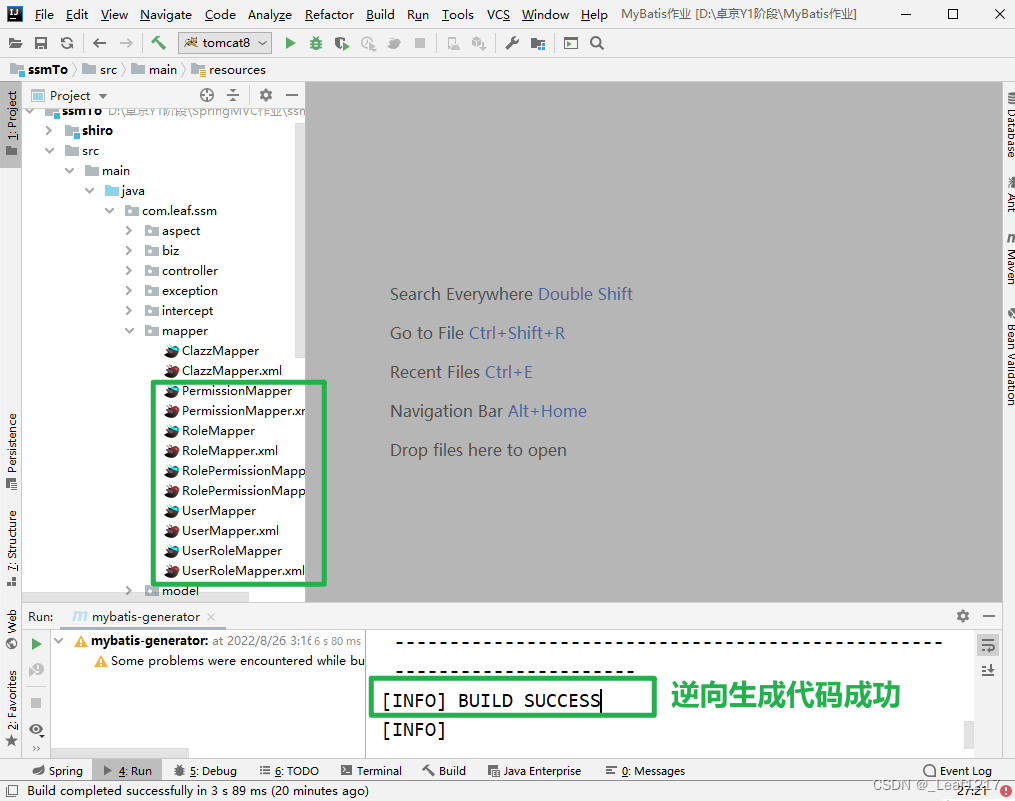Screen dimensions: 1015x801
Task: Open the Build menu
Action: point(380,14)
